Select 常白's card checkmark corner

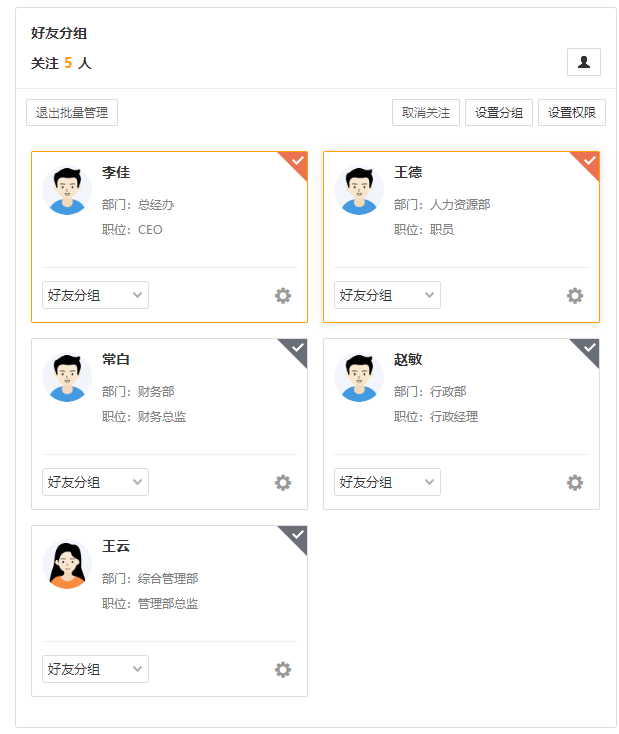[x=296, y=349]
